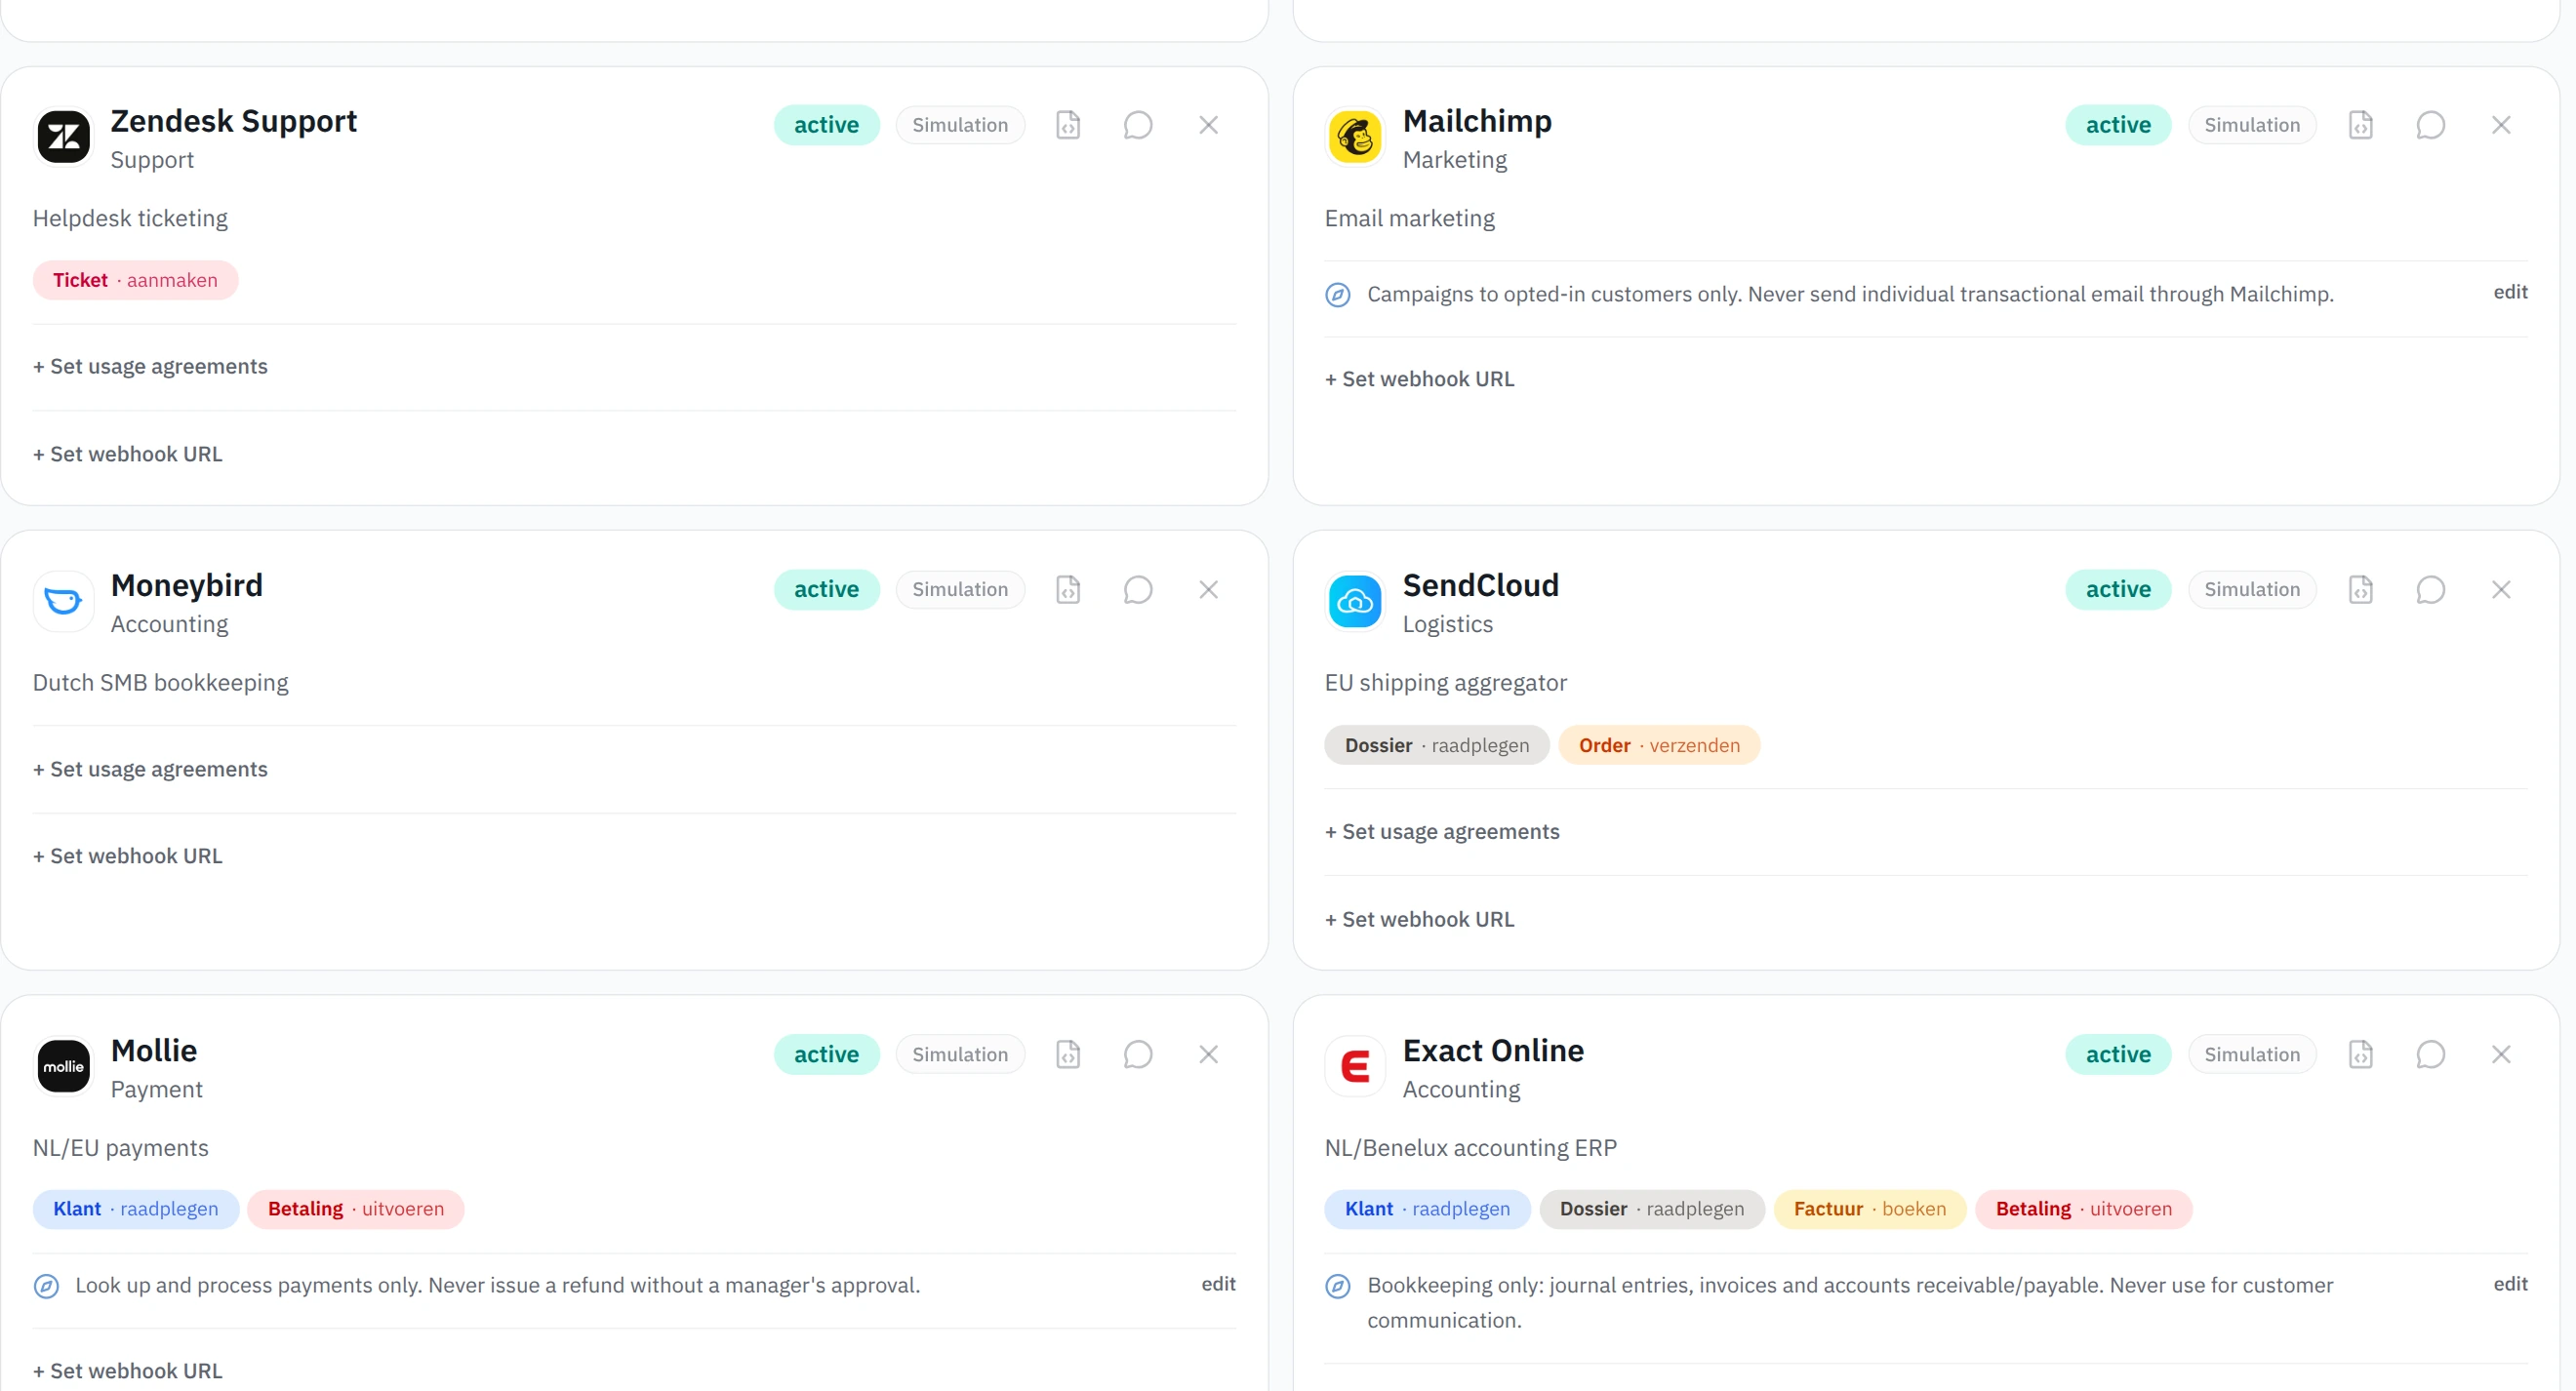Viewport: 2576px width, 1391px height.
Task: Open the chat bubble icon on Zendesk Support card
Action: [x=1138, y=125]
